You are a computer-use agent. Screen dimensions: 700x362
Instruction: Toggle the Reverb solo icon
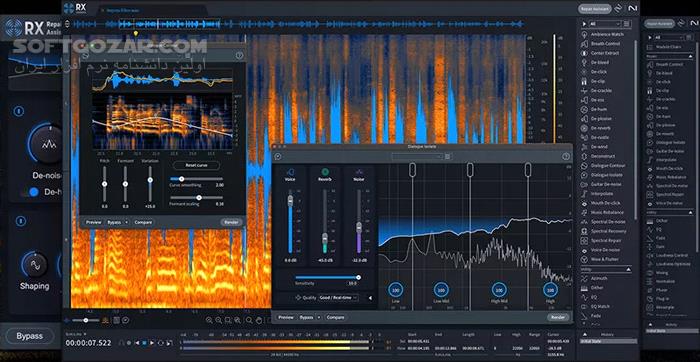[x=325, y=172]
